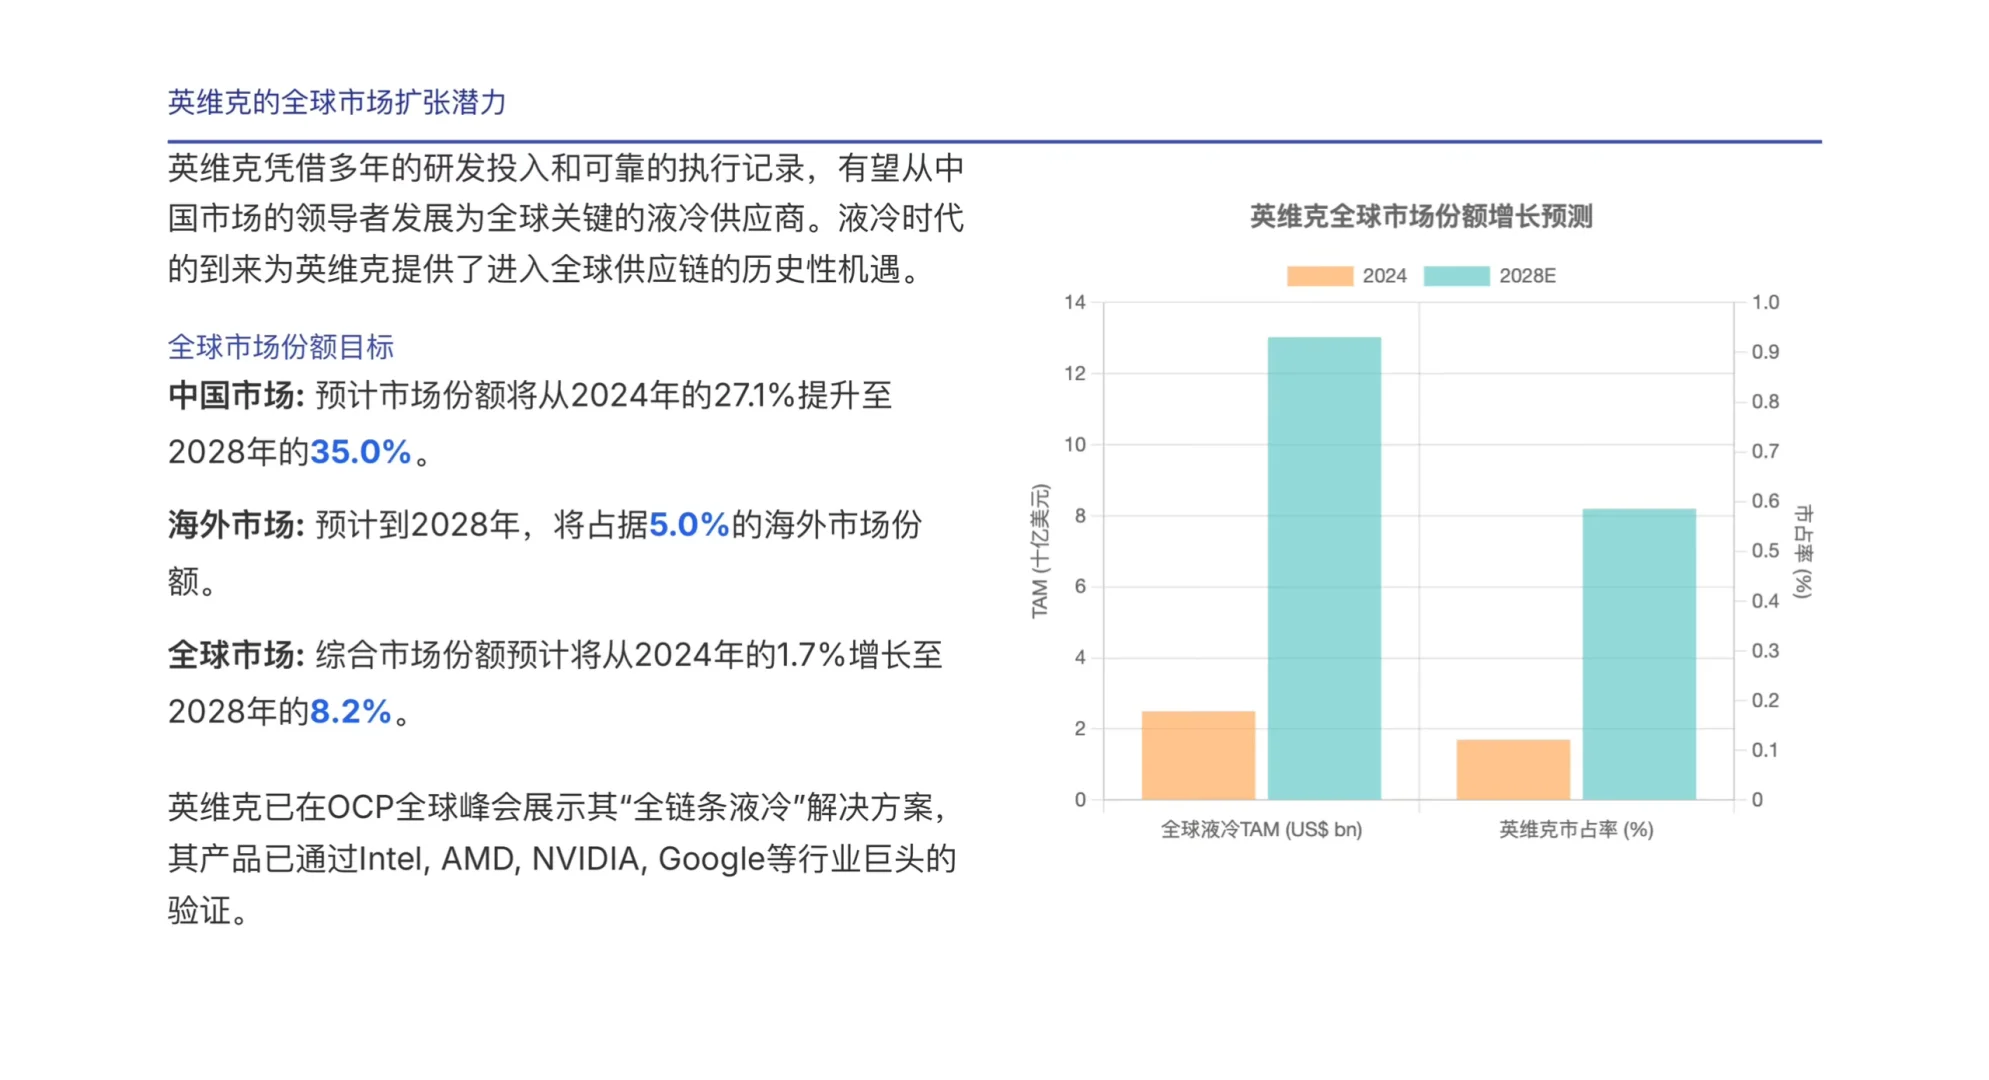Click the orange 2024 market share bar
1989x1080 pixels.
click(1512, 769)
